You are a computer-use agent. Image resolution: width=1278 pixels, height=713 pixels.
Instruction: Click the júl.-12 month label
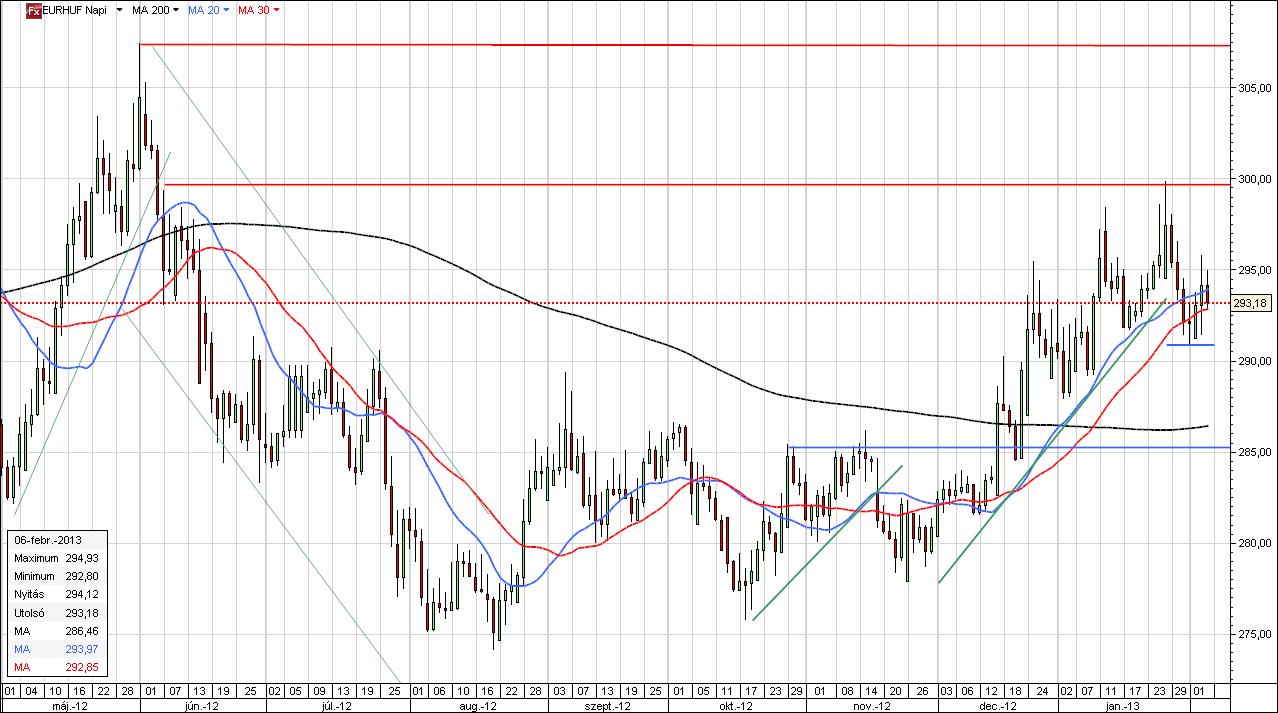[337, 705]
